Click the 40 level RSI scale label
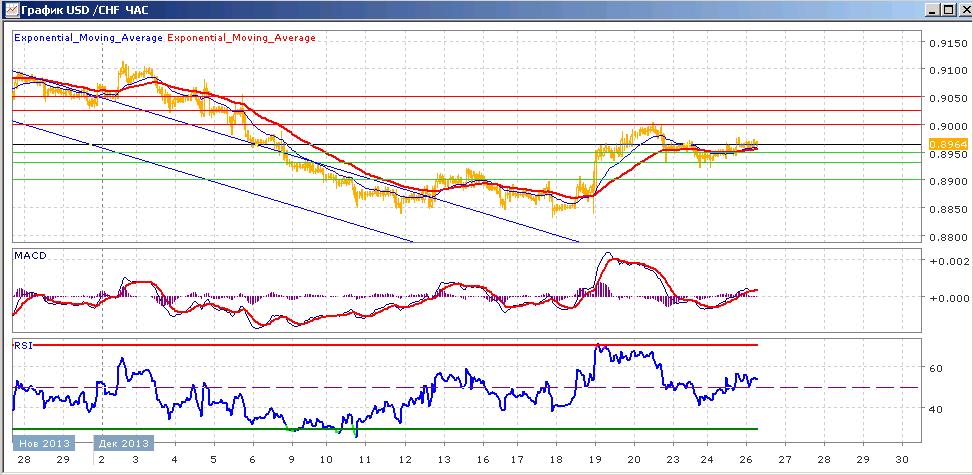The image size is (973, 475). point(936,409)
